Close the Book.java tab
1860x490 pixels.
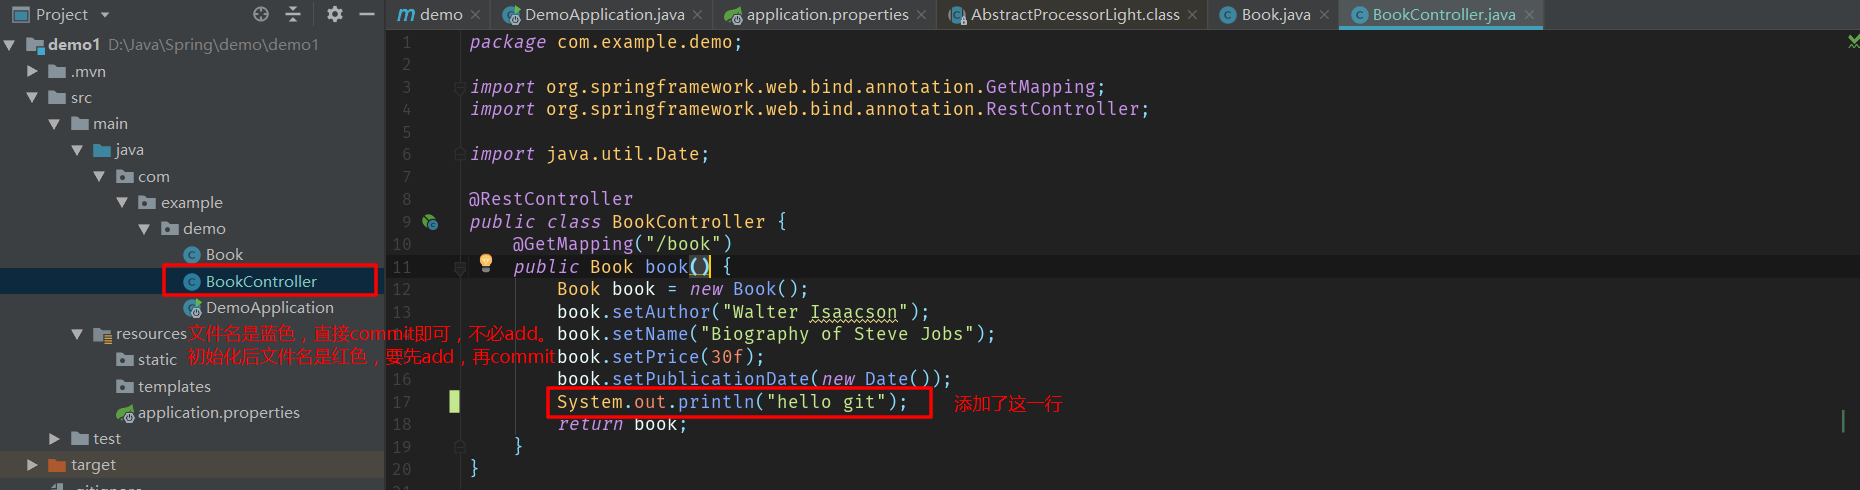click(1324, 15)
